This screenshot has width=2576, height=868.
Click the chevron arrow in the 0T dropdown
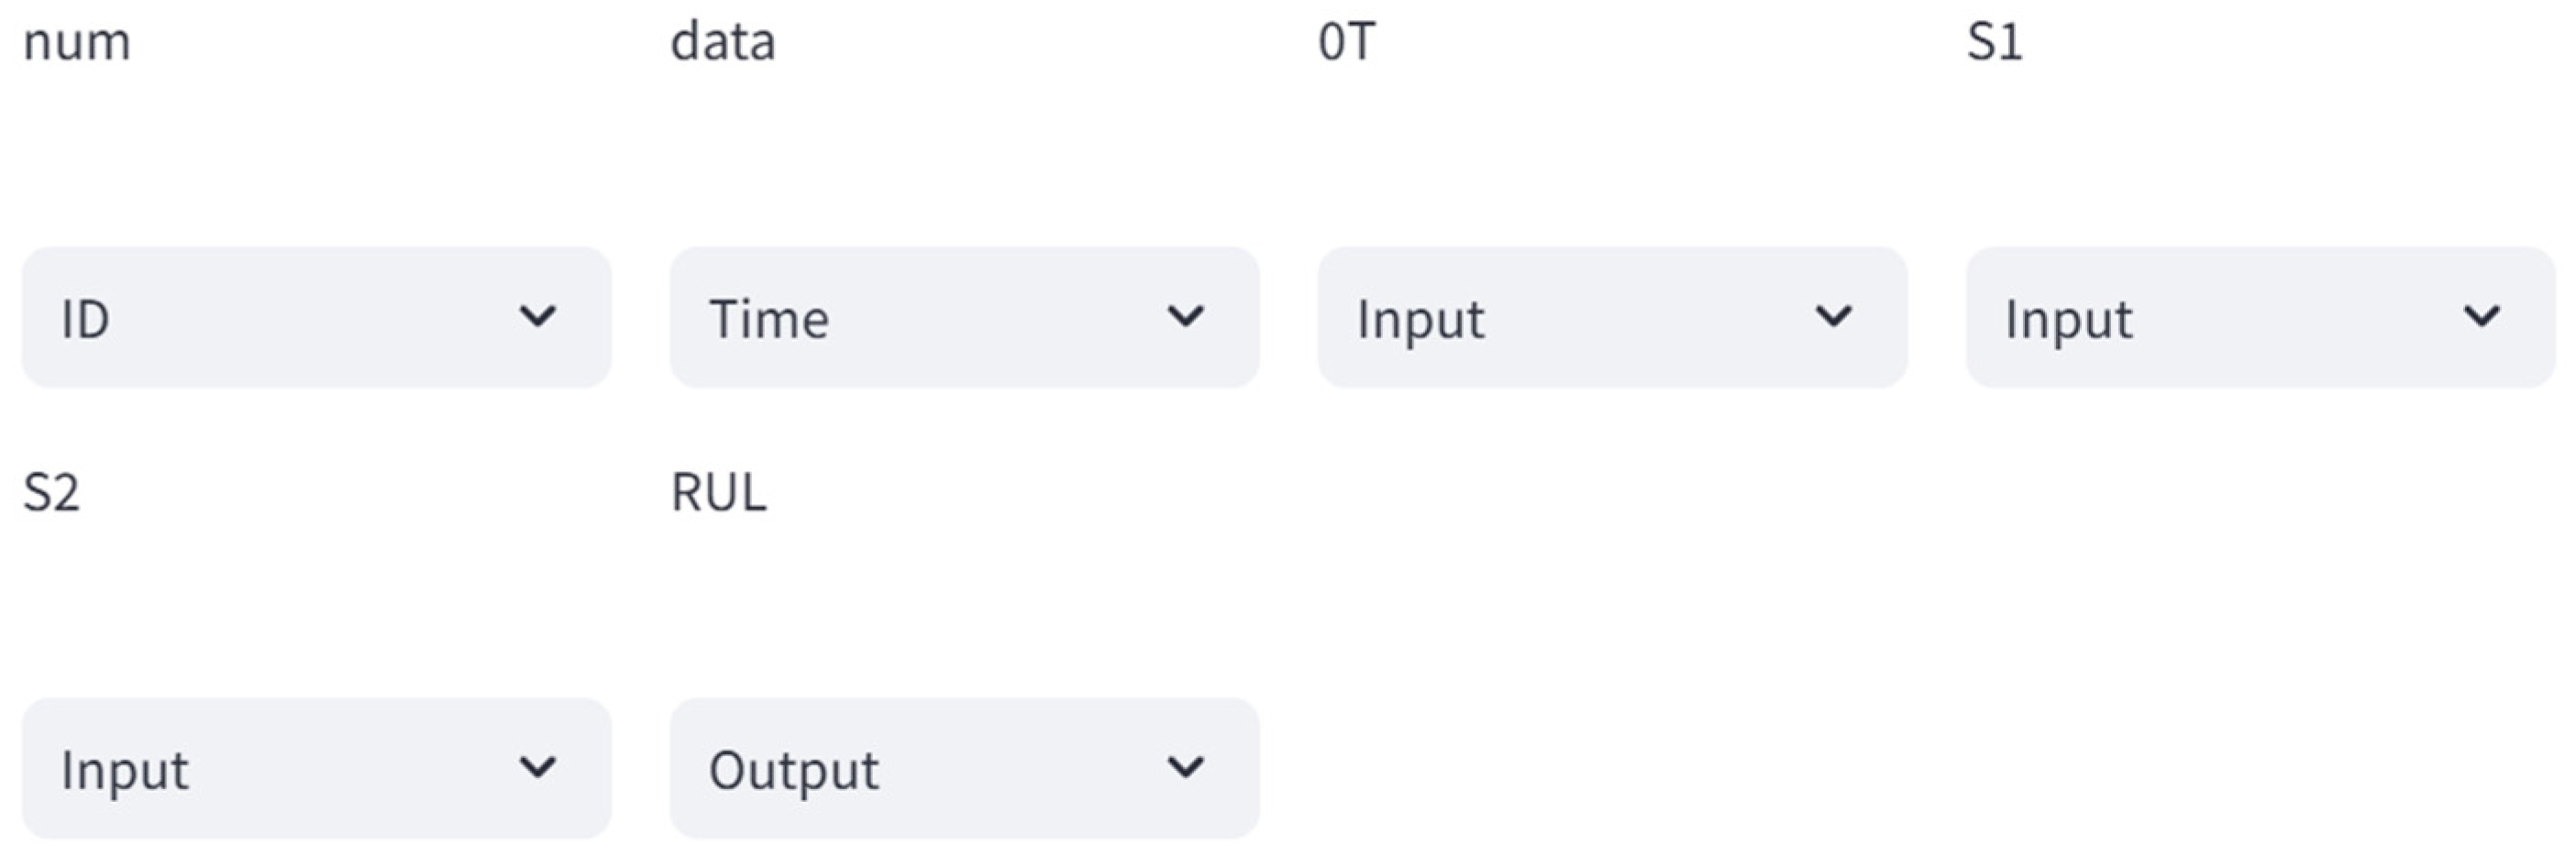click(1834, 317)
